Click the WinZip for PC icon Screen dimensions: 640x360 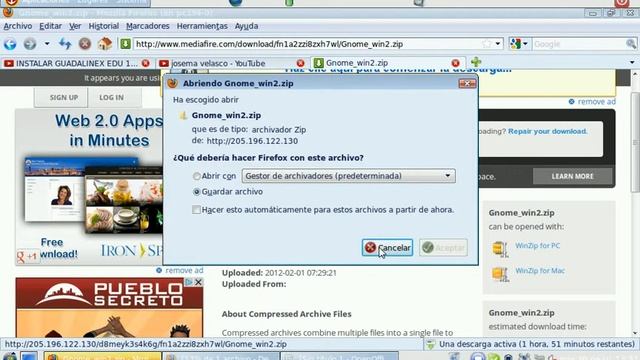pyautogui.click(x=500, y=249)
